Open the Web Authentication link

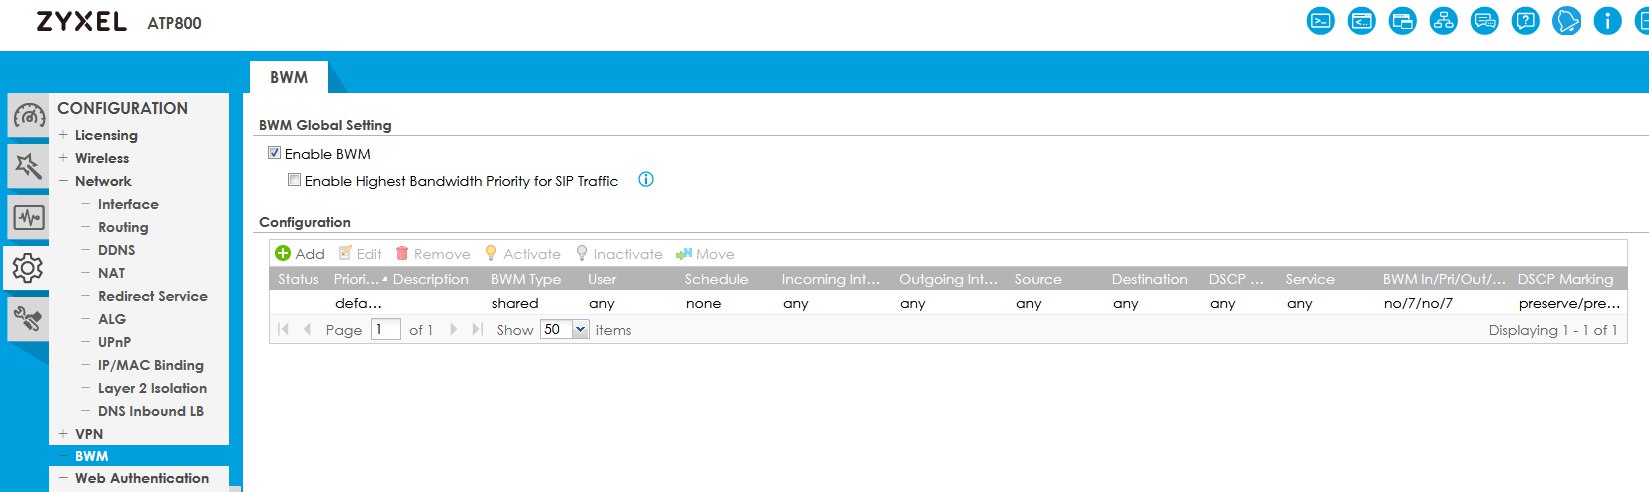pyautogui.click(x=142, y=478)
